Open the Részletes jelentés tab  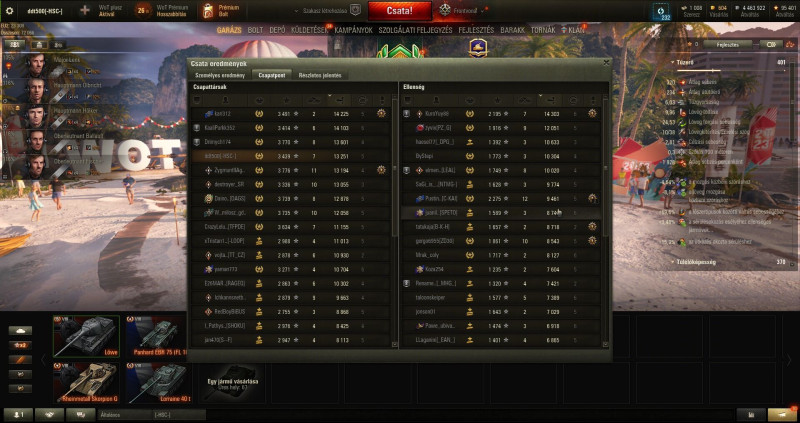tap(320, 75)
